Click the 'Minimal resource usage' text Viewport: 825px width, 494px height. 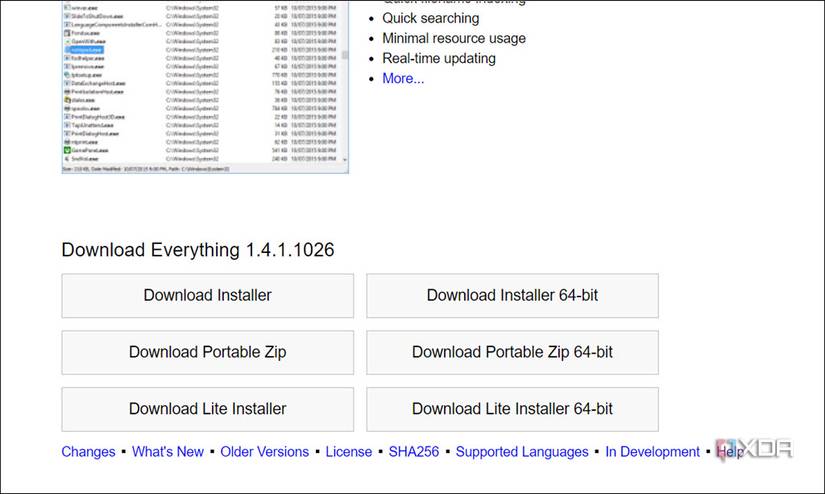click(x=454, y=38)
